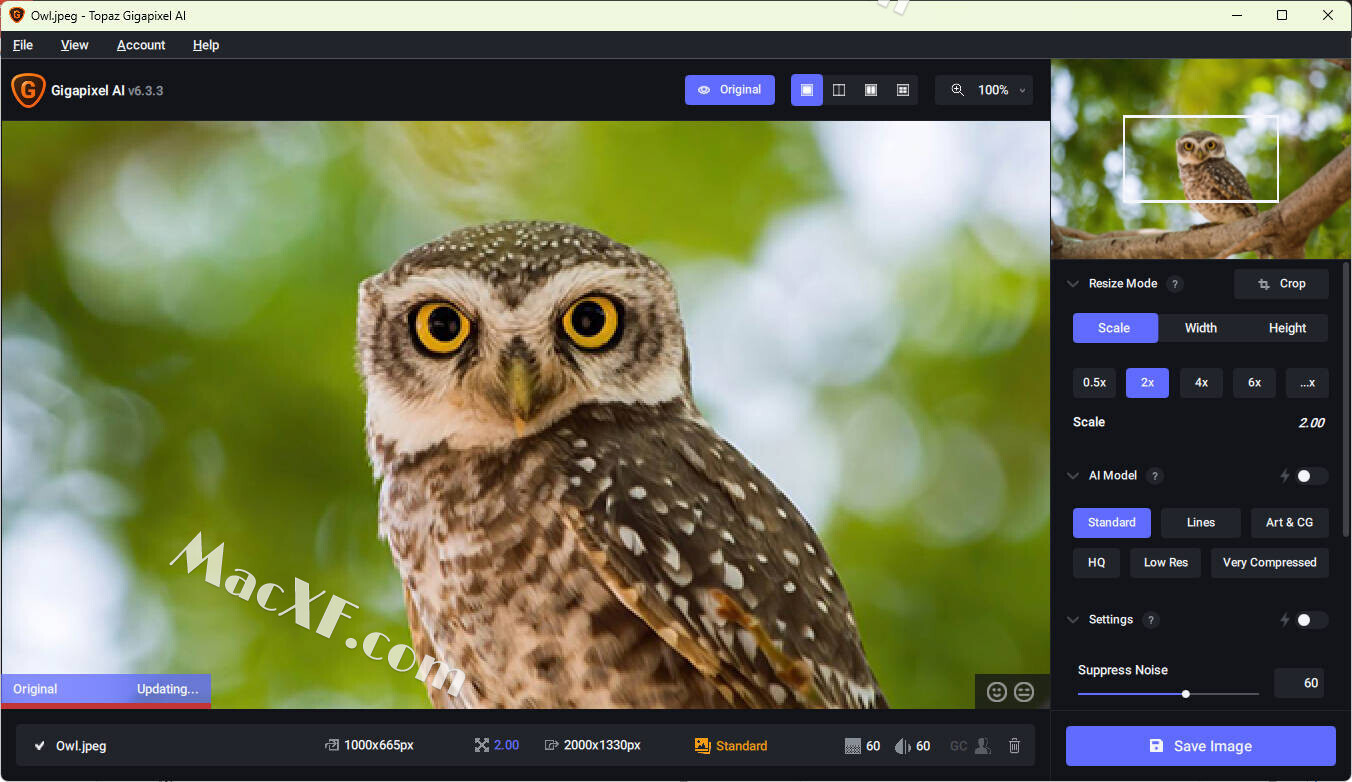The height and width of the screenshot is (782, 1352).
Task: Switch to side-by-side view layout
Action: tap(871, 90)
